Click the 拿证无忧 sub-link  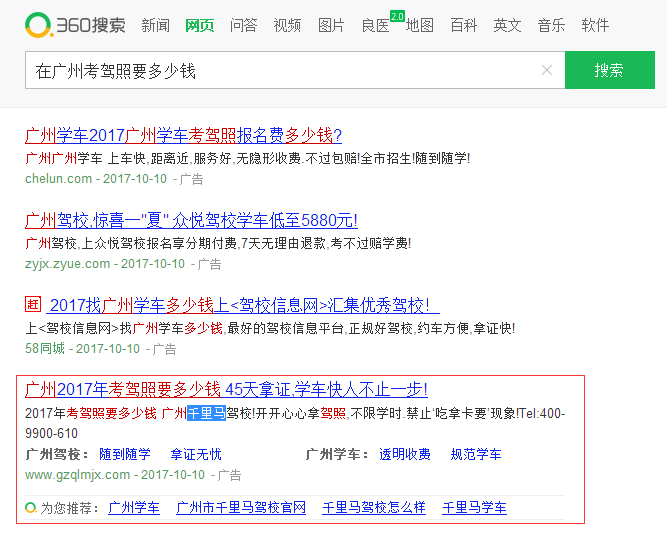pyautogui.click(x=196, y=454)
